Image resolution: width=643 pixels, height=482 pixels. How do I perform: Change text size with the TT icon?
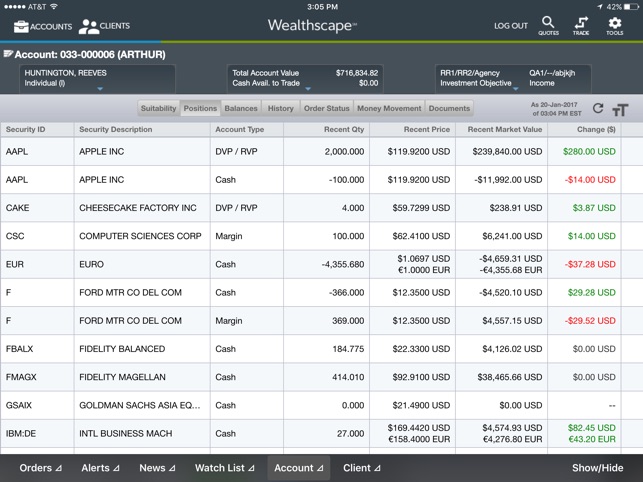click(x=620, y=110)
